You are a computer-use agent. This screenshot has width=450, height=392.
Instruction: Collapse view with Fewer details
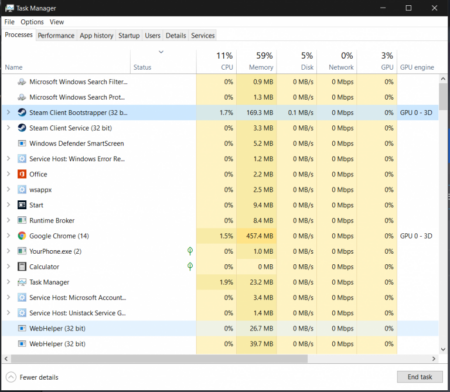(32, 377)
